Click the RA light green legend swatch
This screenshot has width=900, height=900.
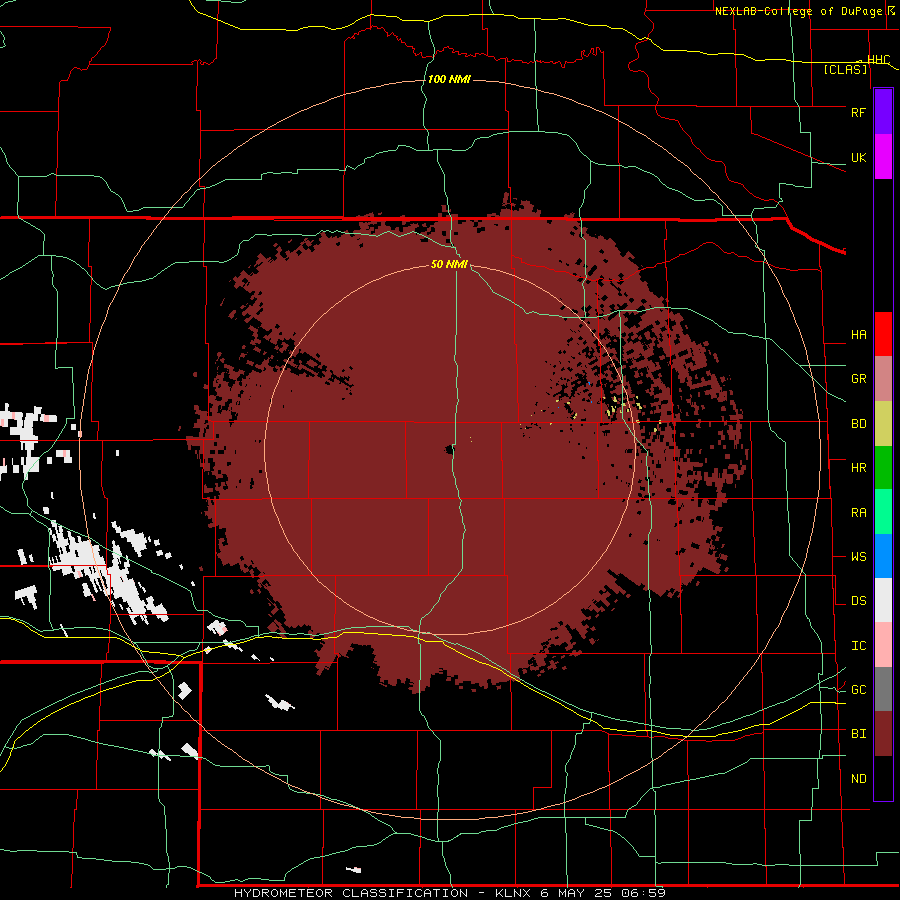tap(883, 512)
